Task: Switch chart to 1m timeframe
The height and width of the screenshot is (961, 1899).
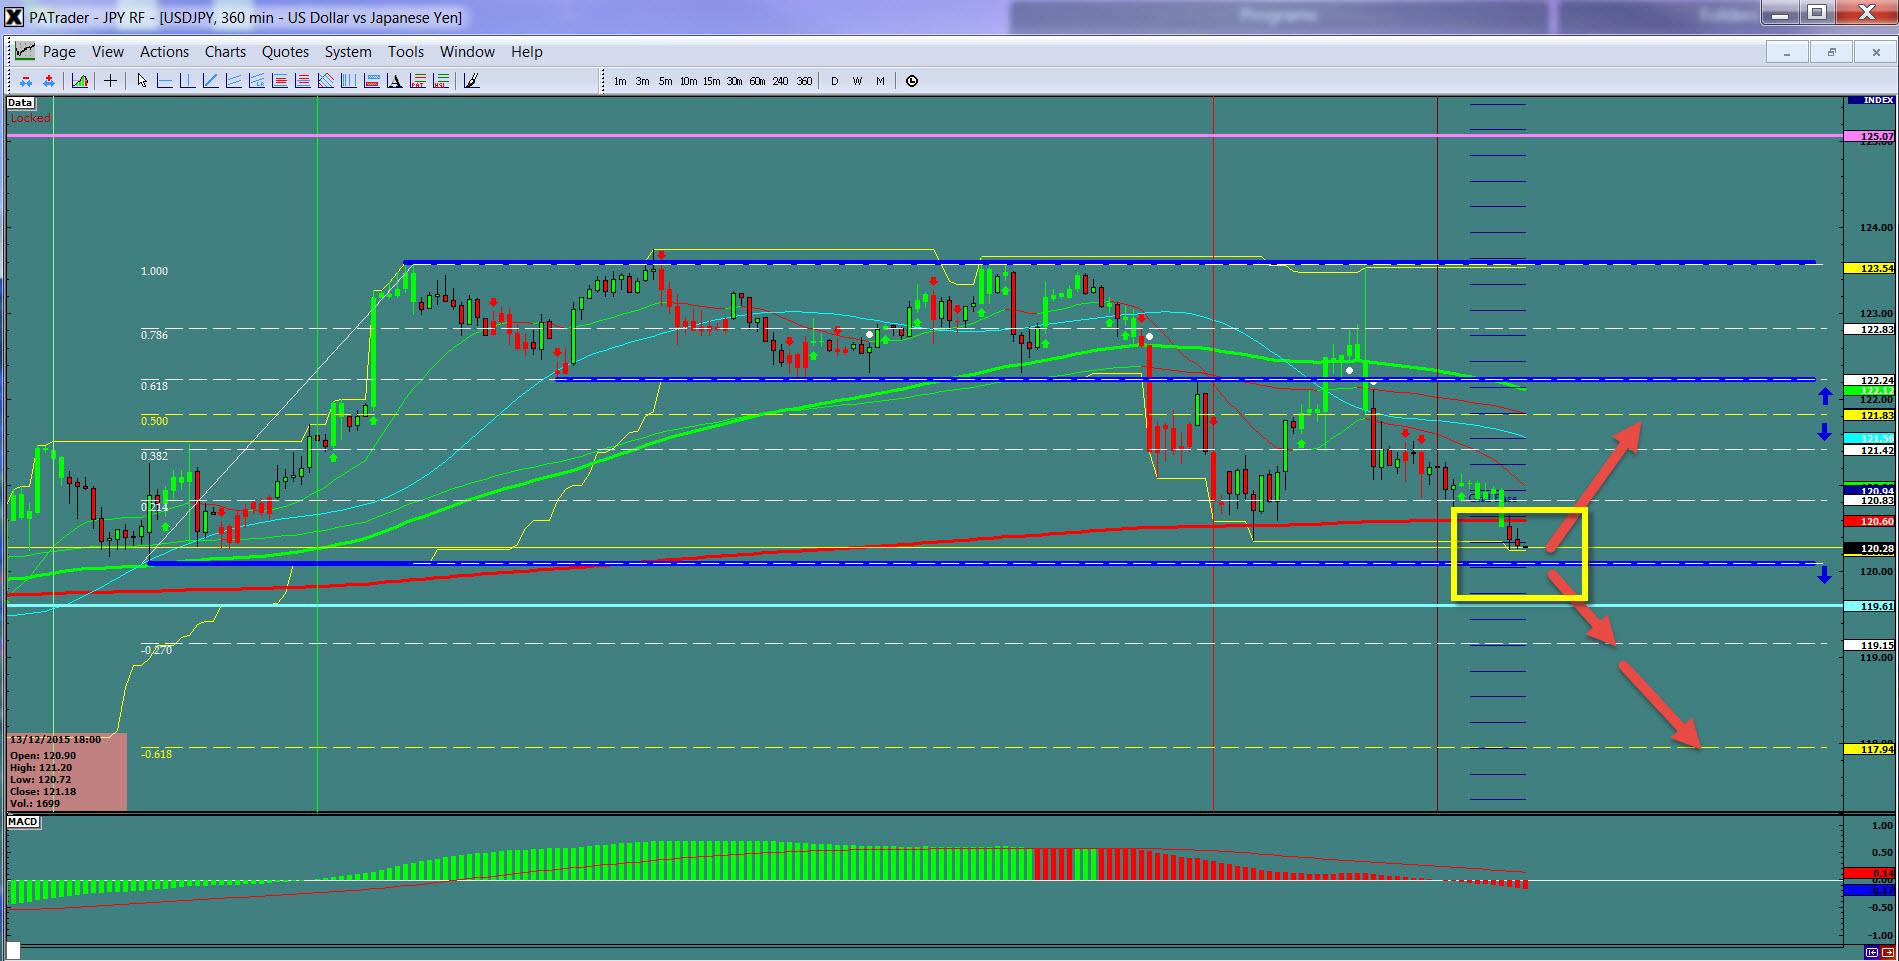Action: (x=620, y=81)
